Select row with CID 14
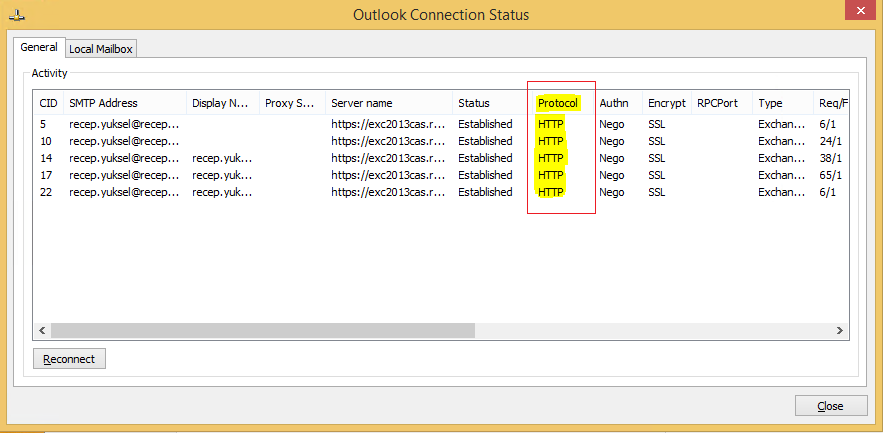This screenshot has height=433, width=883. 441,158
